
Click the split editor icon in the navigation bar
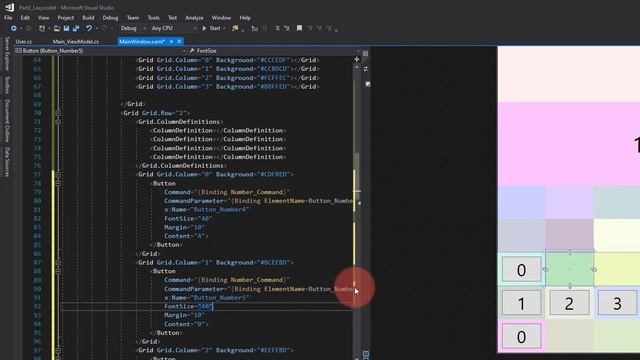point(365,53)
